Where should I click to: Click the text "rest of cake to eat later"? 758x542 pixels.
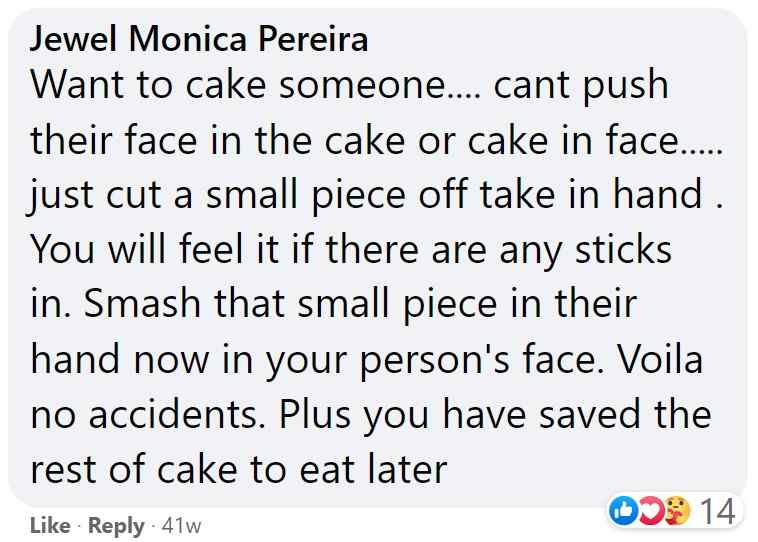[x=238, y=469]
